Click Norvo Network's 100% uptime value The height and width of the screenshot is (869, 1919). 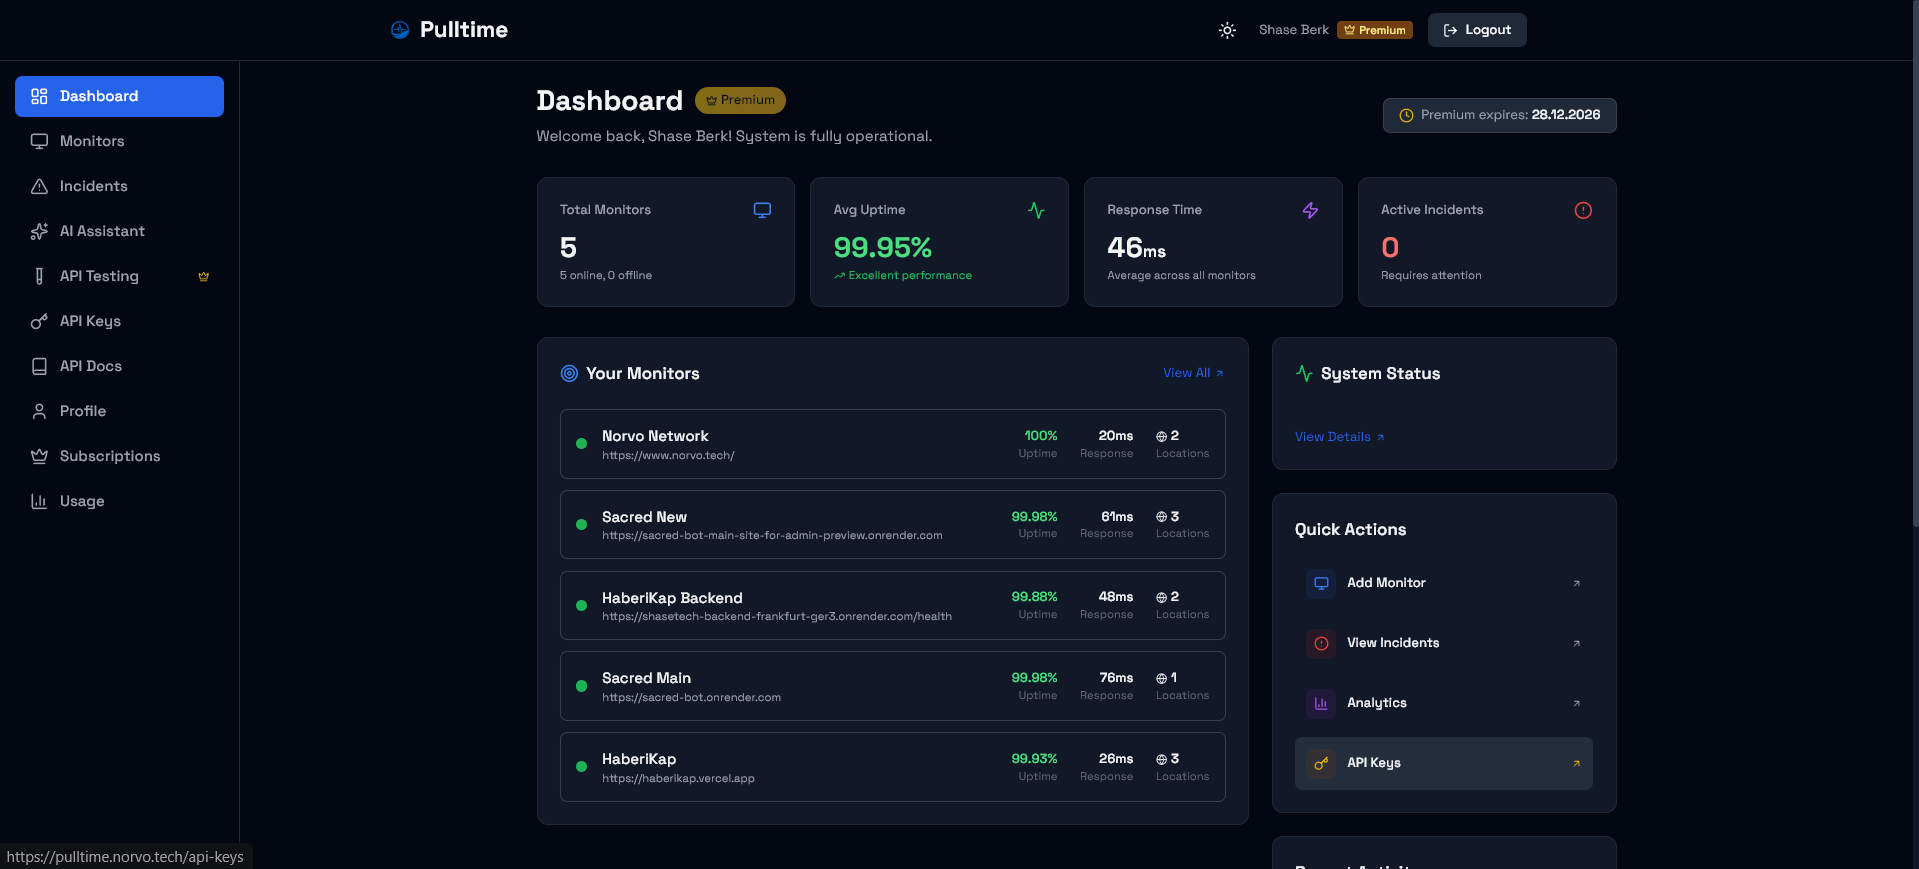pyautogui.click(x=1040, y=436)
